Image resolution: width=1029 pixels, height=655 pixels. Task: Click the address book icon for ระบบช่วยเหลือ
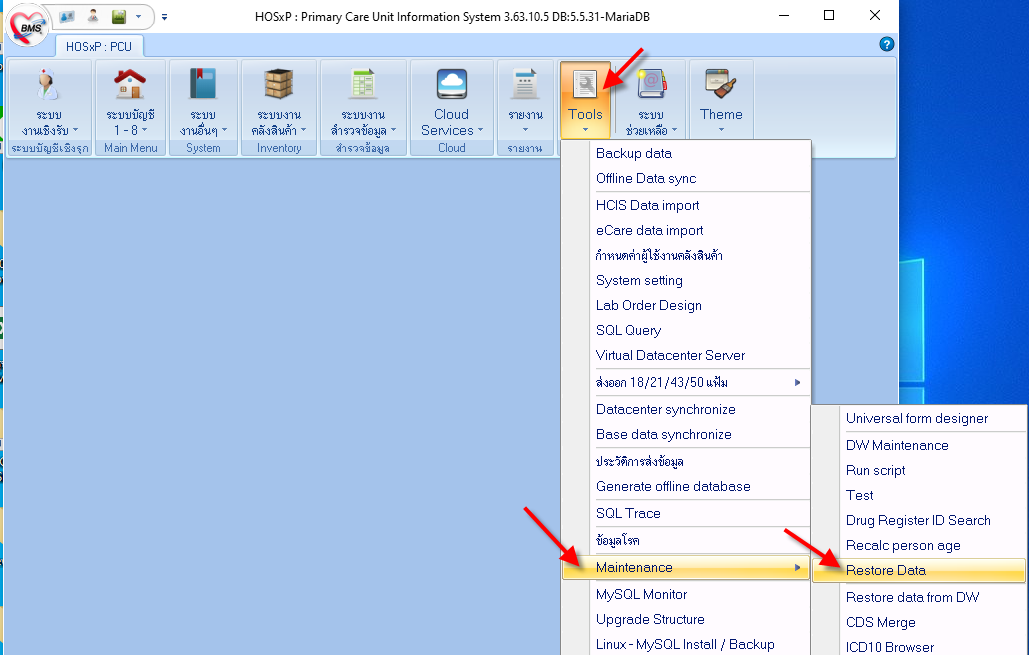click(x=651, y=84)
